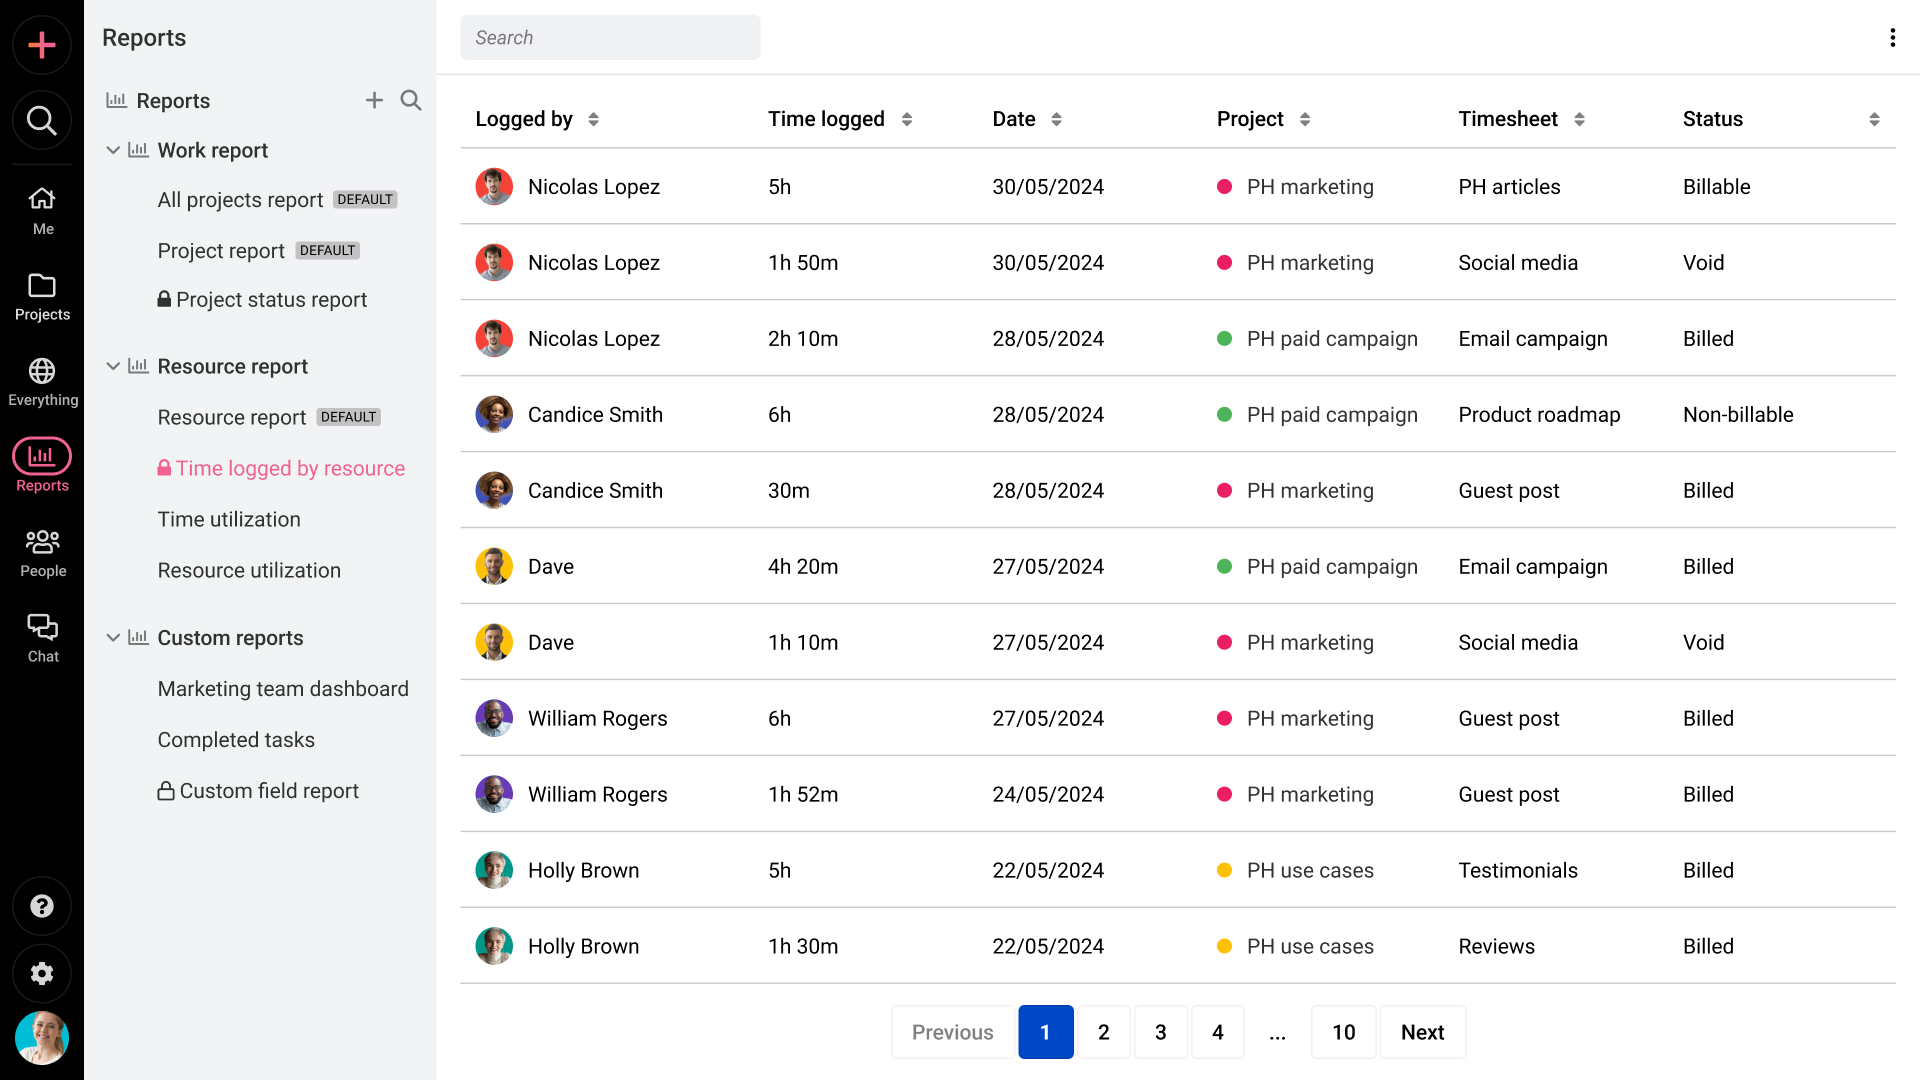Sort by Project column
This screenshot has width=1920, height=1080.
(1305, 119)
